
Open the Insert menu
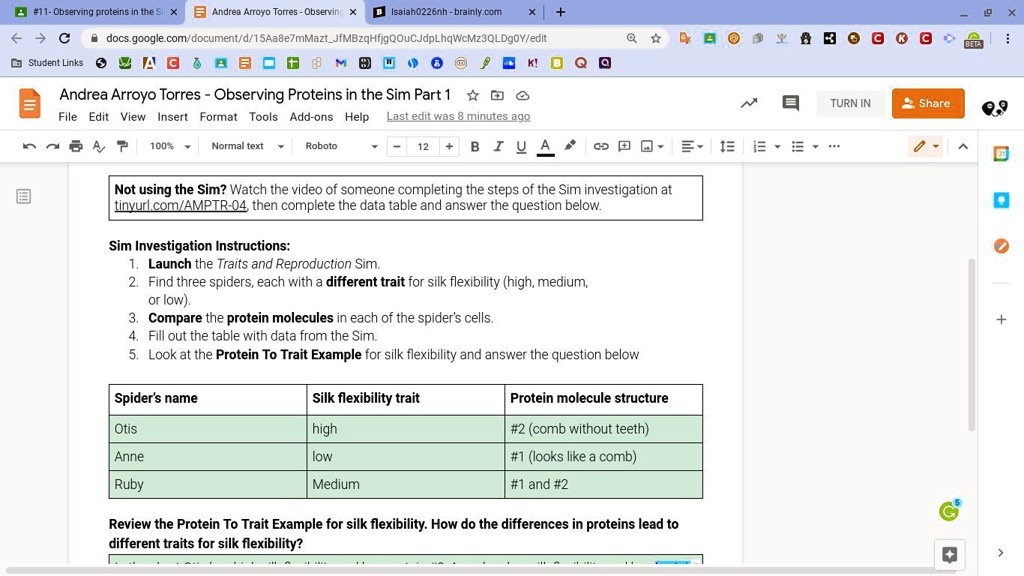coord(172,117)
